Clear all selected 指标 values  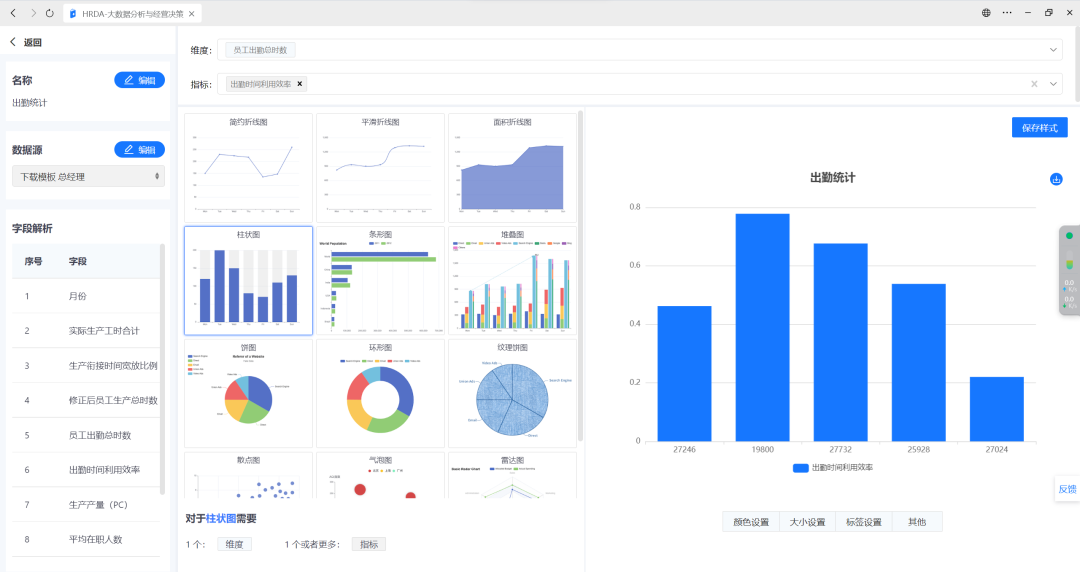click(1034, 84)
